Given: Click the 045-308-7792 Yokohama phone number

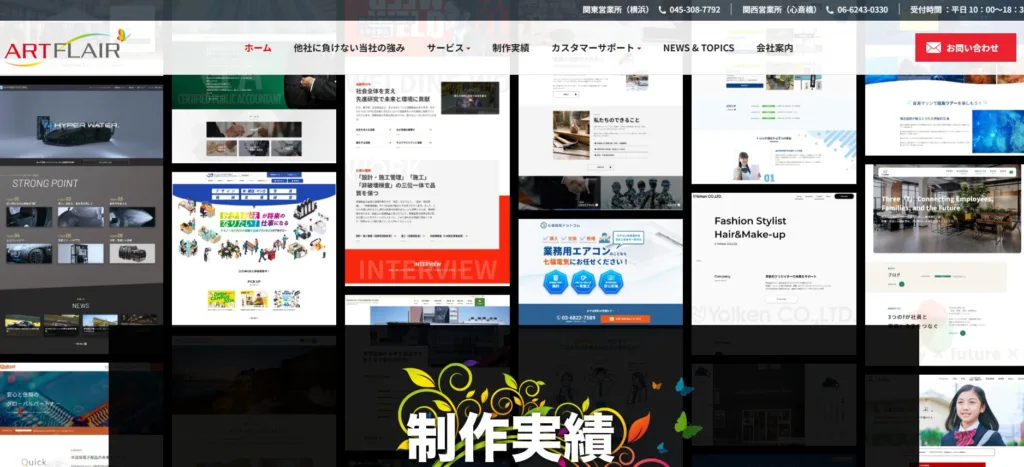Looking at the screenshot, I should [x=695, y=10].
